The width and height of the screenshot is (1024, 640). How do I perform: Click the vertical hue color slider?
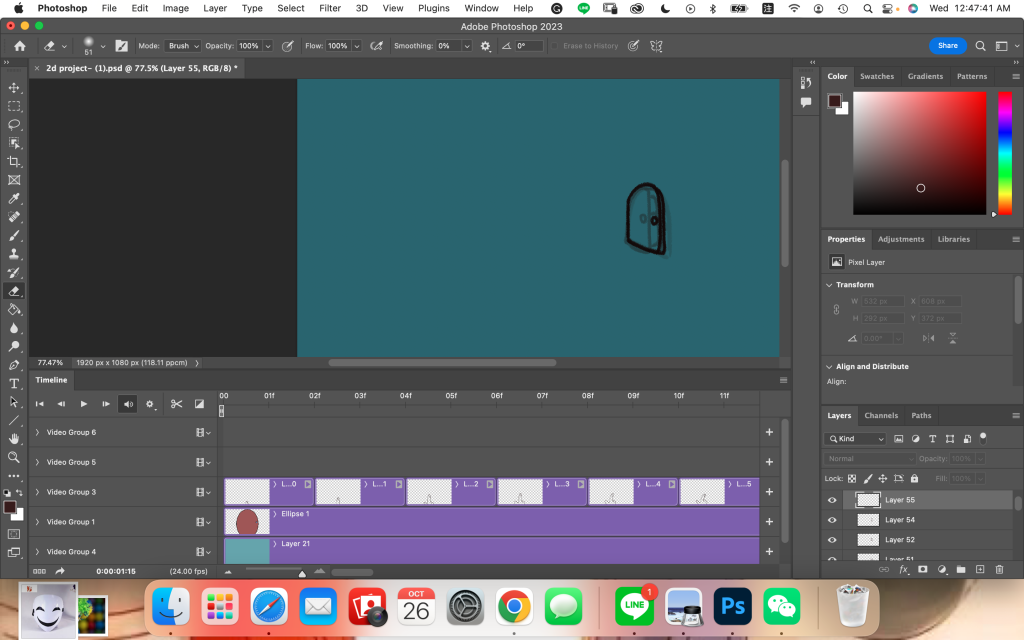(x=1004, y=150)
